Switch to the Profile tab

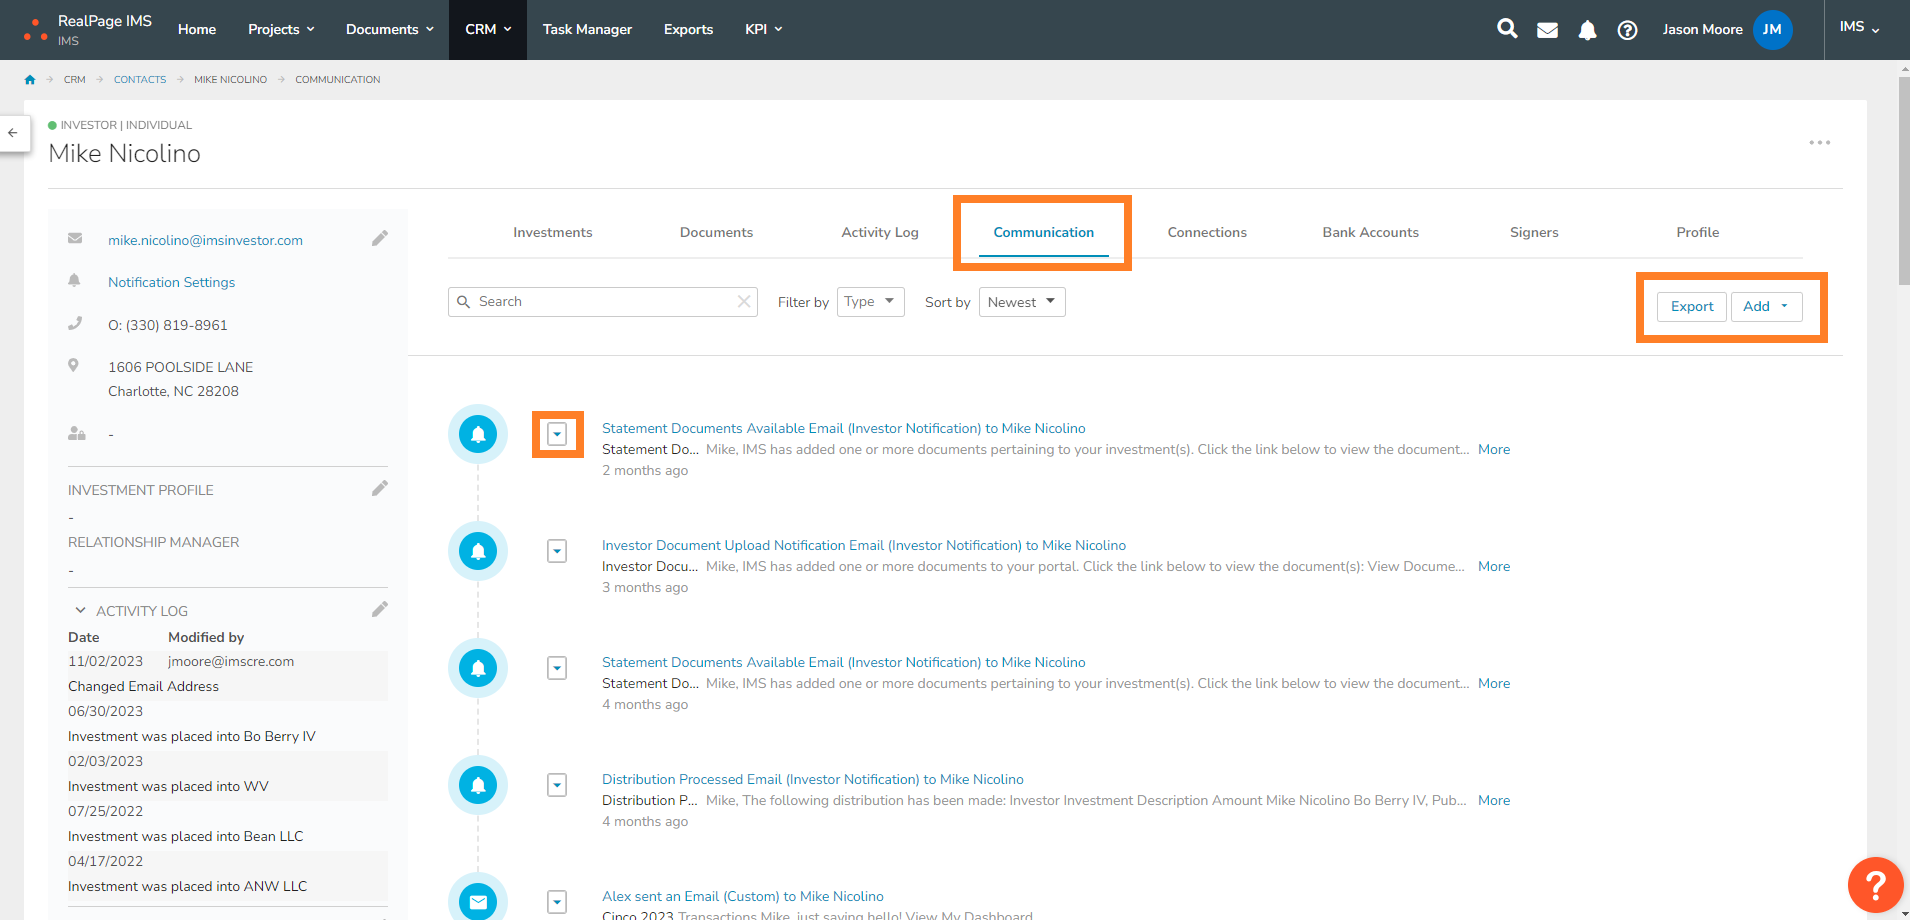(1698, 232)
